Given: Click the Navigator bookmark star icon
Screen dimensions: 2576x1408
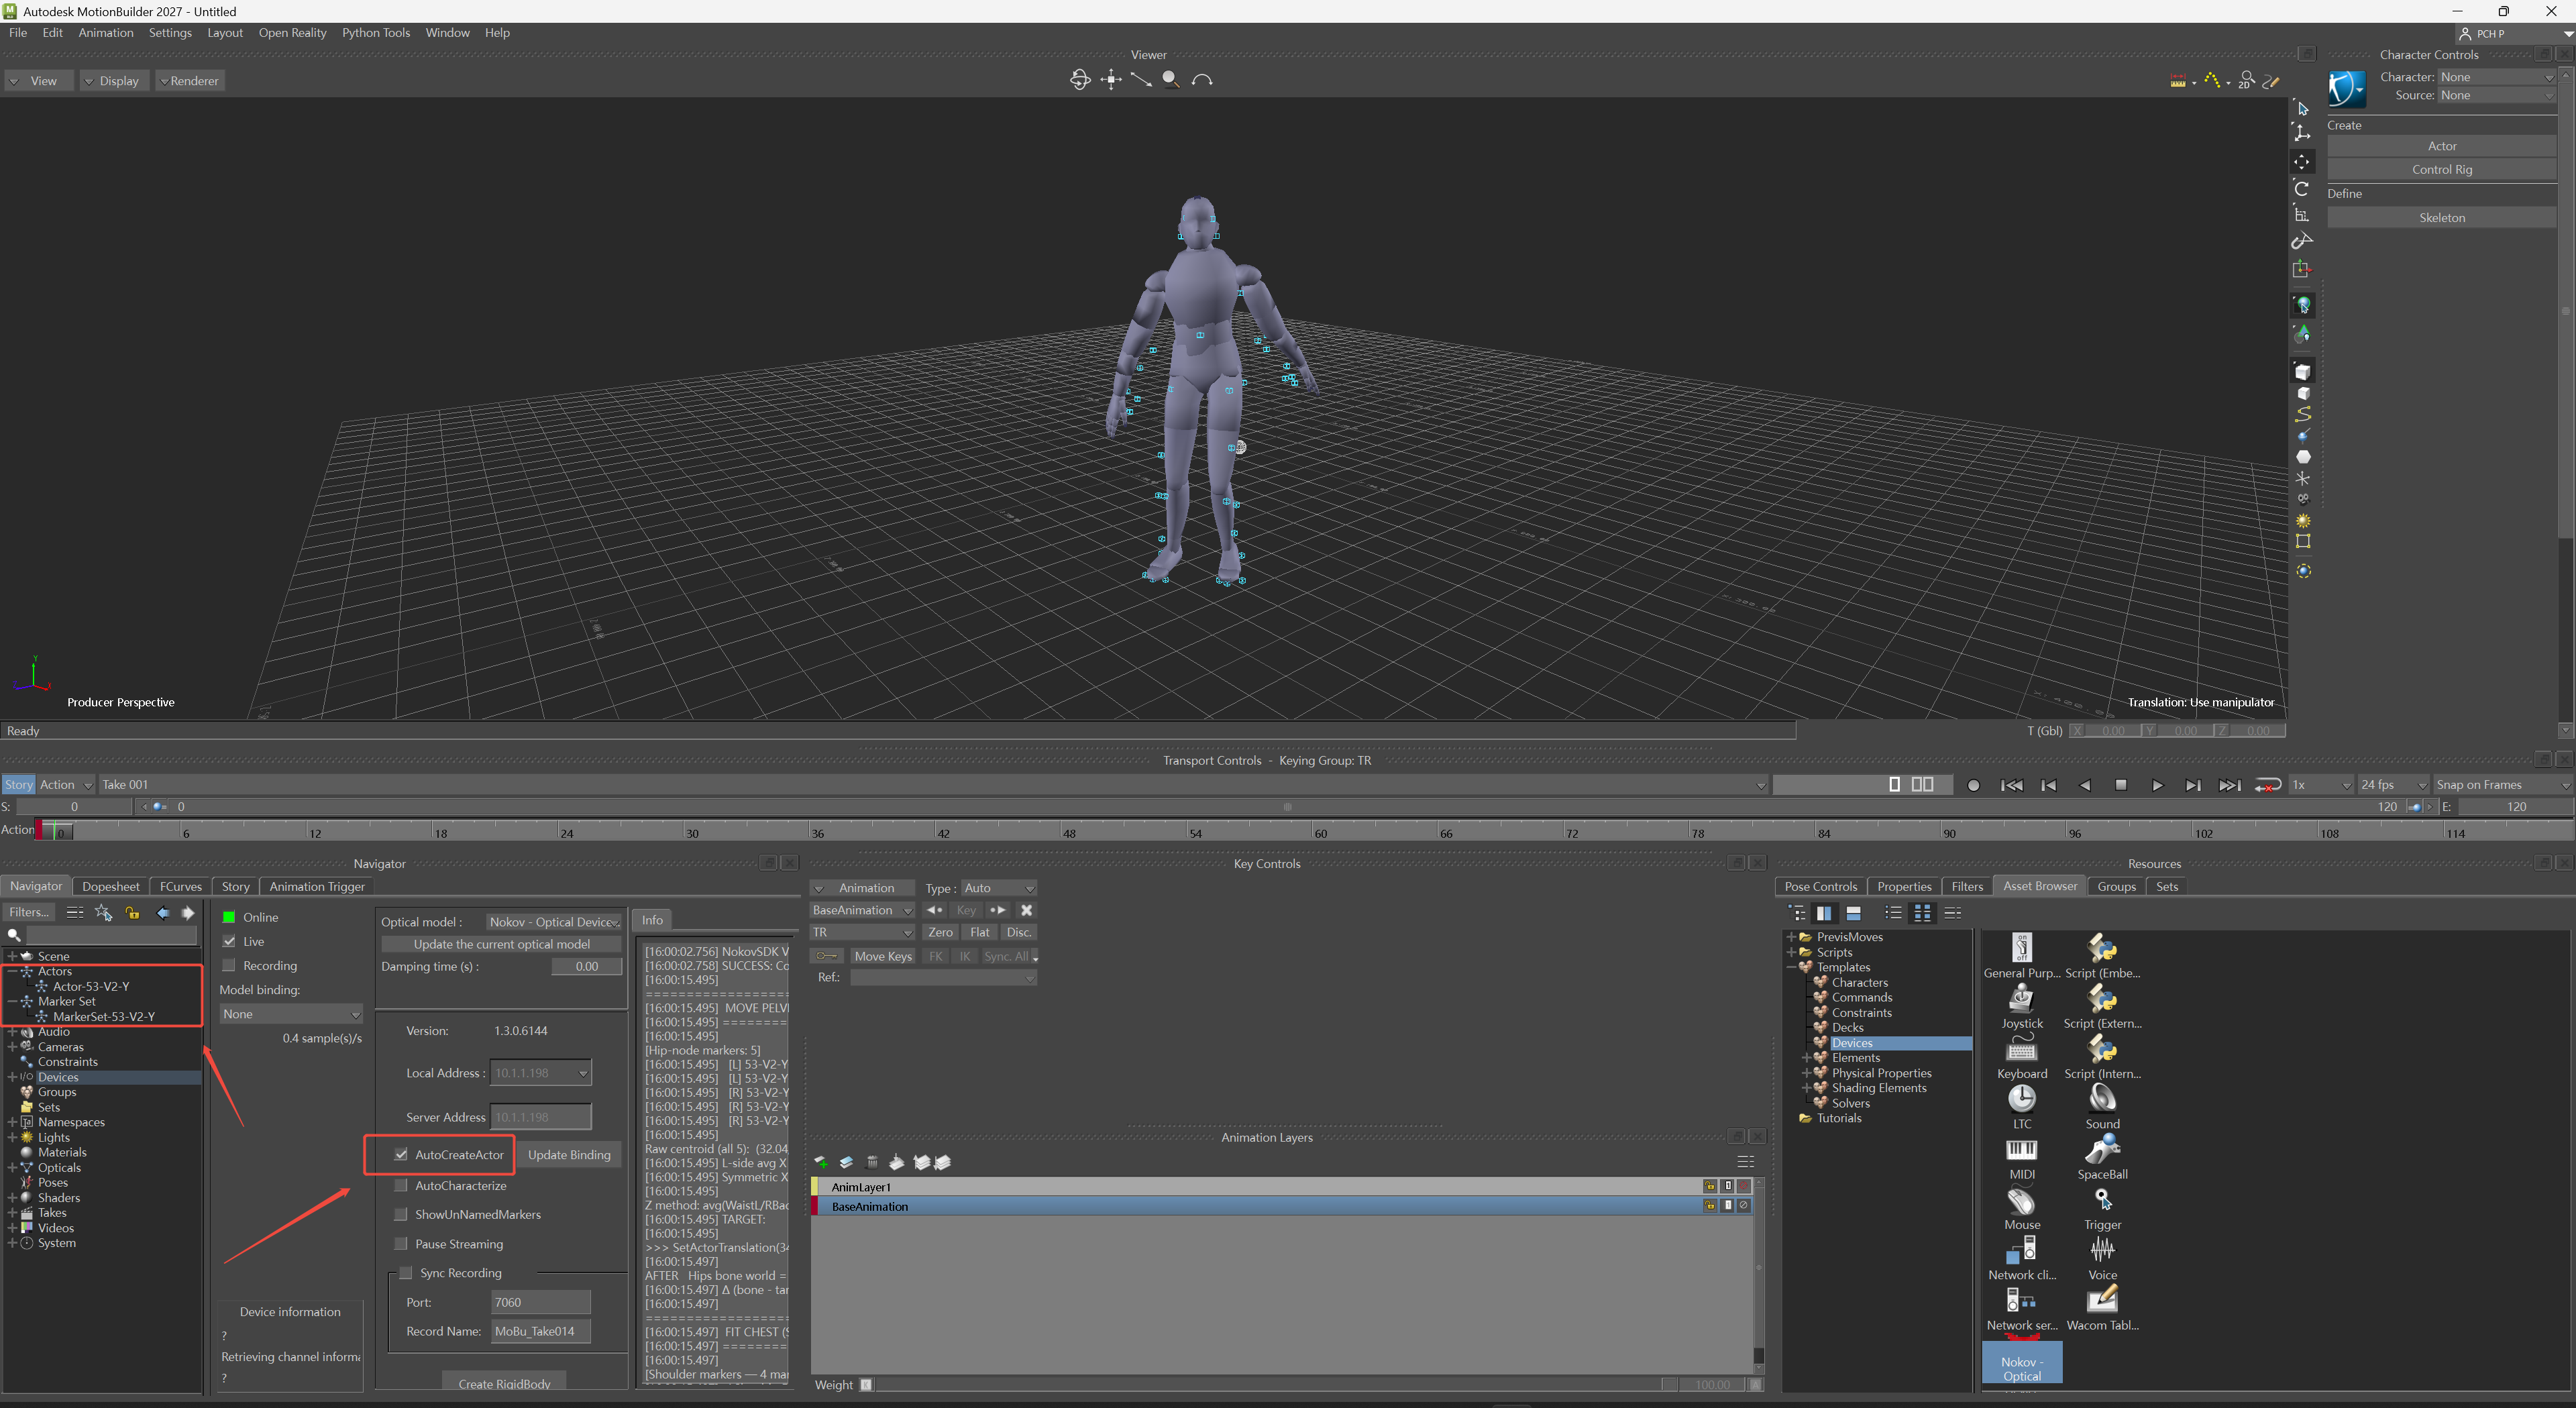Looking at the screenshot, I should (103, 912).
